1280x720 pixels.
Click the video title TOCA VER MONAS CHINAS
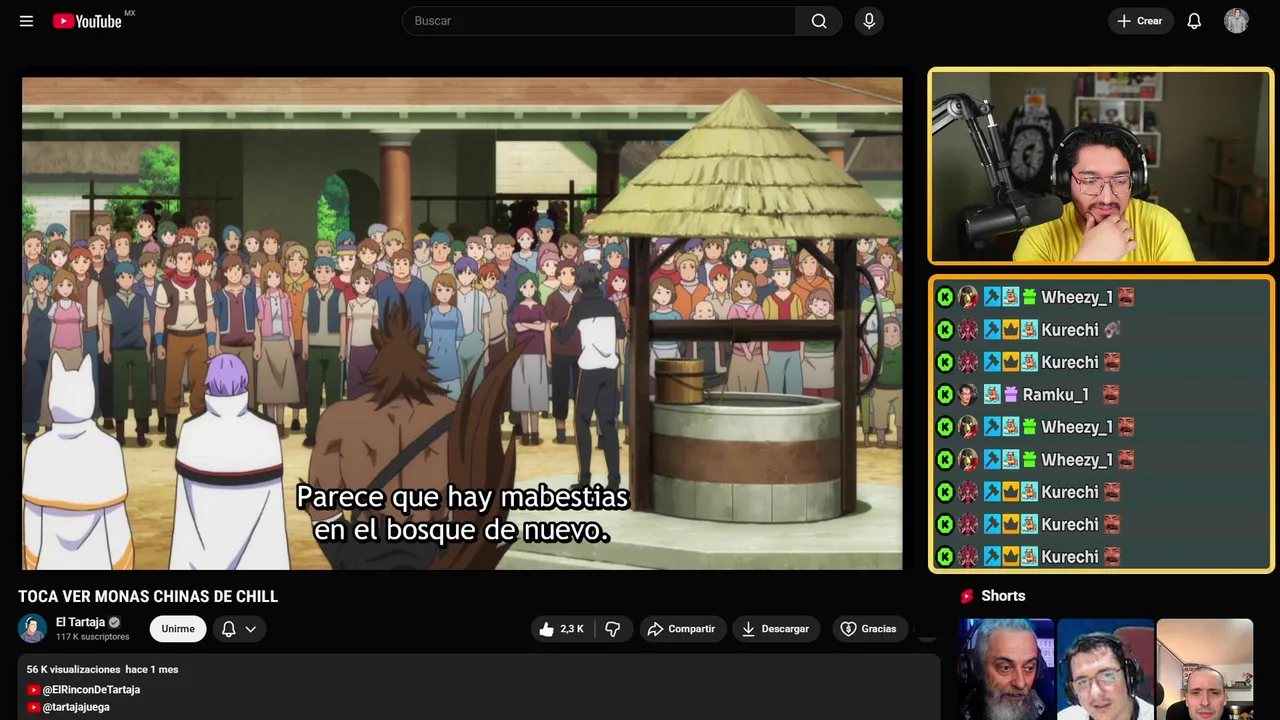click(148, 597)
